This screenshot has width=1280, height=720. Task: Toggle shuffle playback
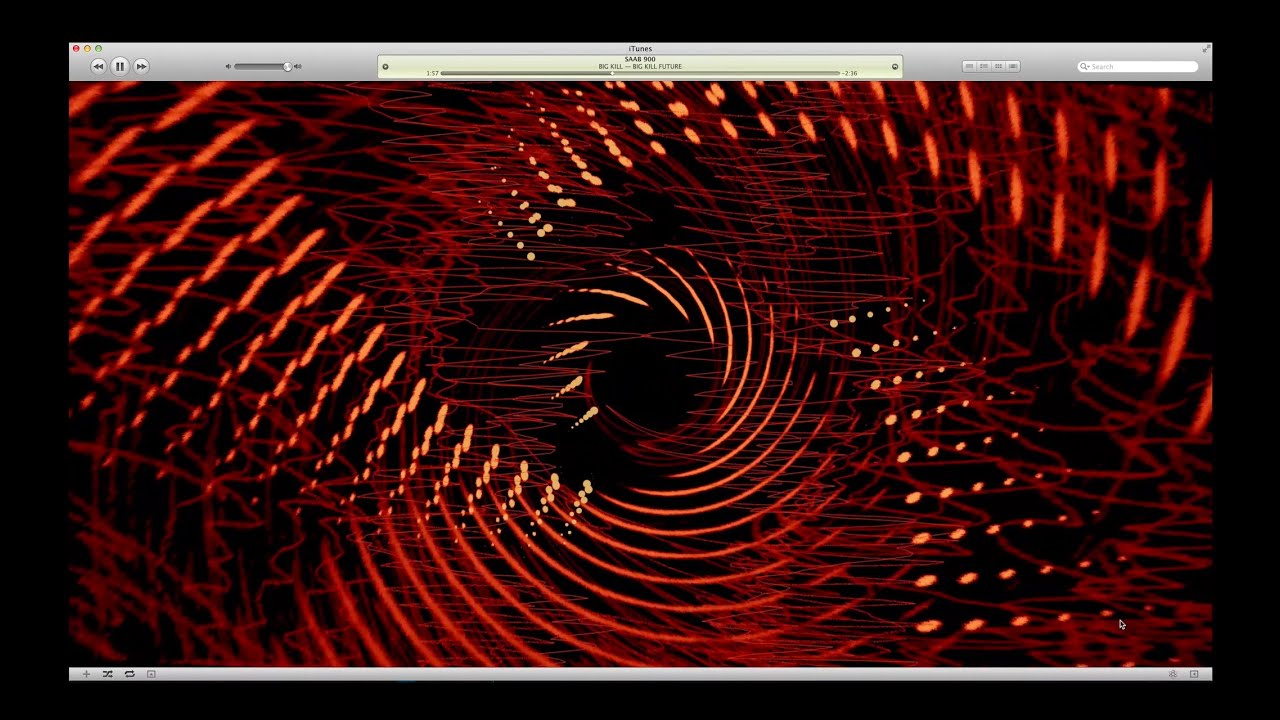click(107, 674)
